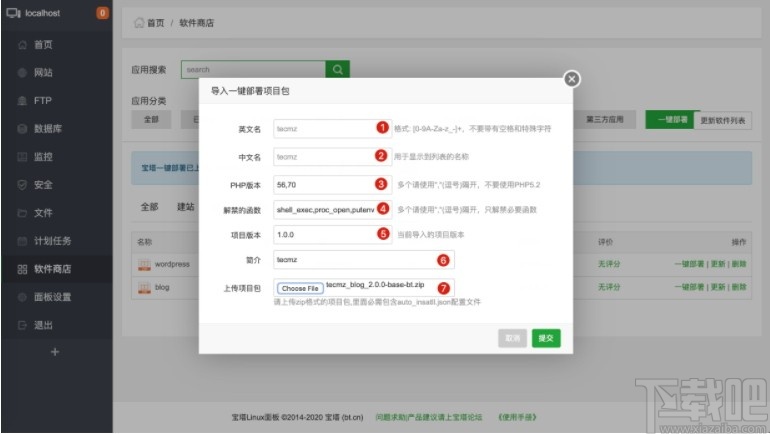
Task: Click the localhost monitor icon
Action: coord(13,13)
